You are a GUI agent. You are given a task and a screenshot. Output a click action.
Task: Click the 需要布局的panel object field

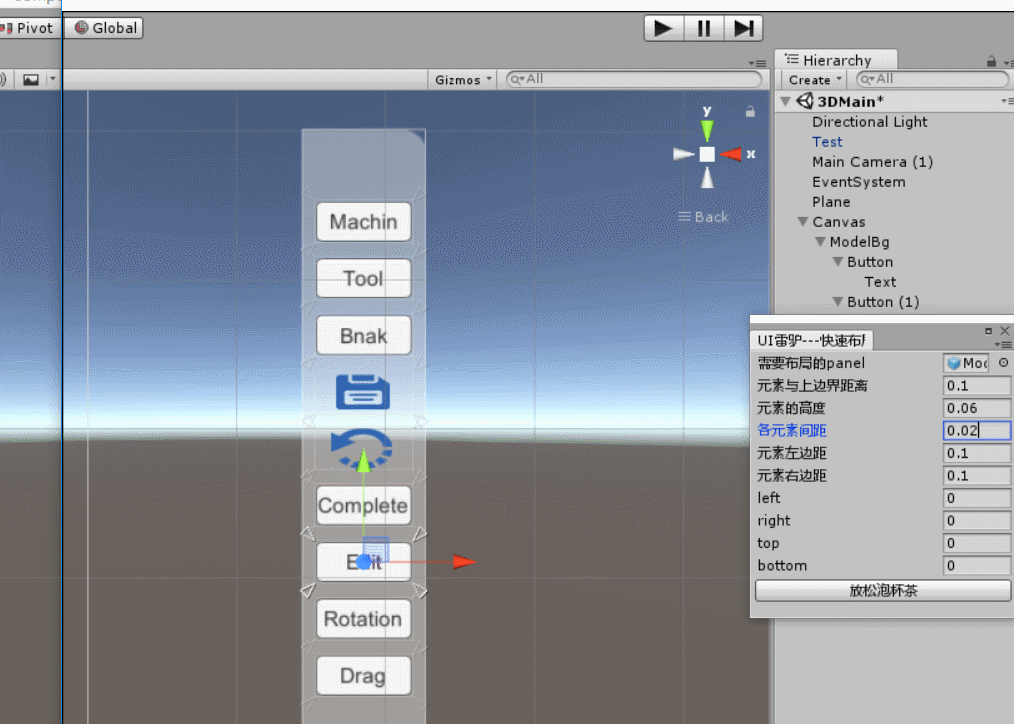tap(966, 363)
